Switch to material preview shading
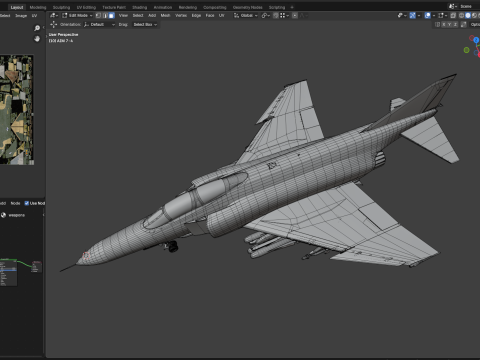Image resolution: width=480 pixels, height=360 pixels. tap(474, 15)
